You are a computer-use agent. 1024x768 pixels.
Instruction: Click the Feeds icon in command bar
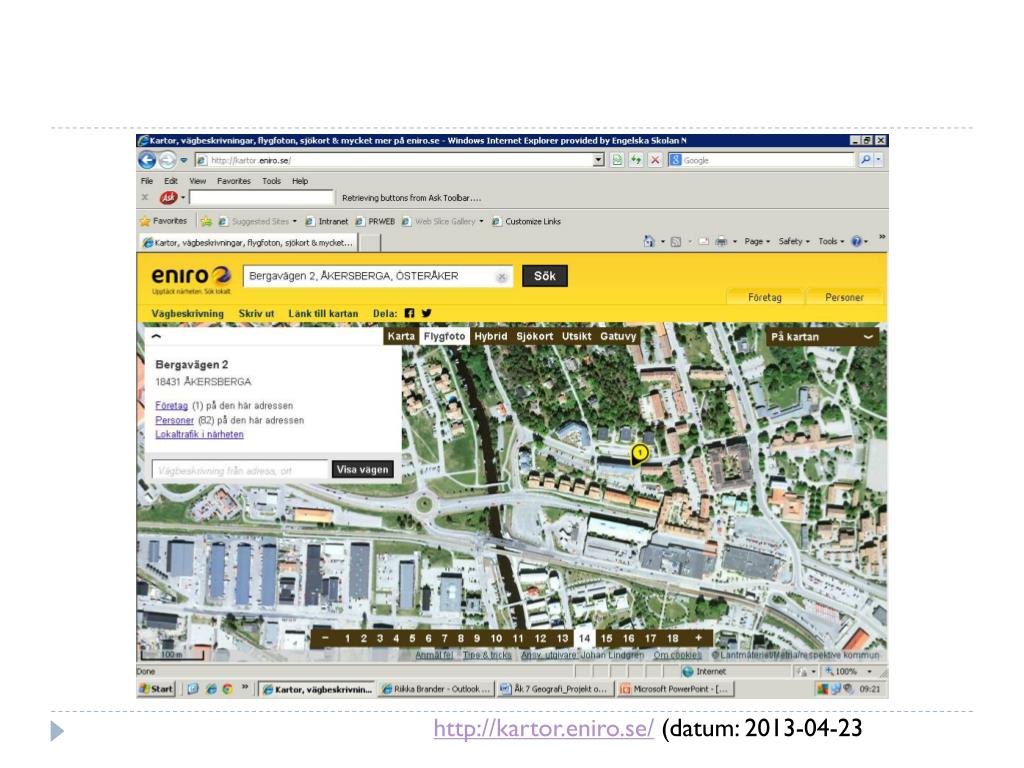676,242
